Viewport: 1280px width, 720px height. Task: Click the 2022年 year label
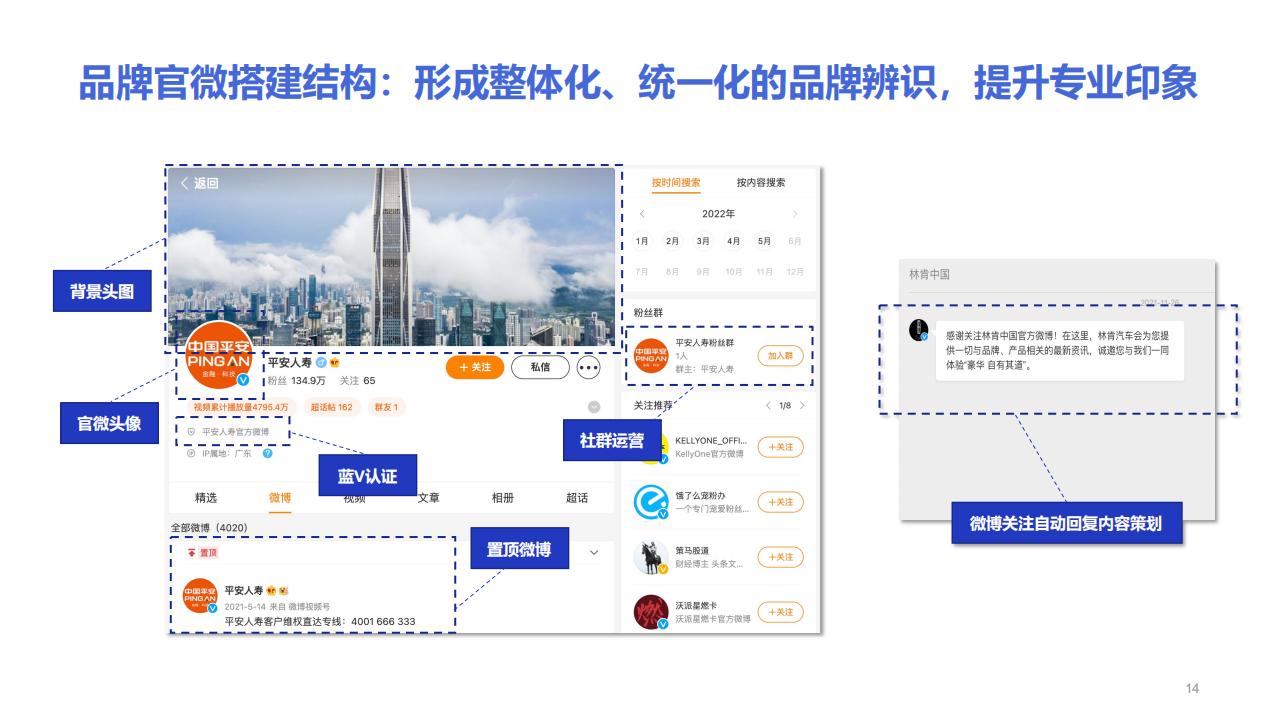[x=718, y=214]
